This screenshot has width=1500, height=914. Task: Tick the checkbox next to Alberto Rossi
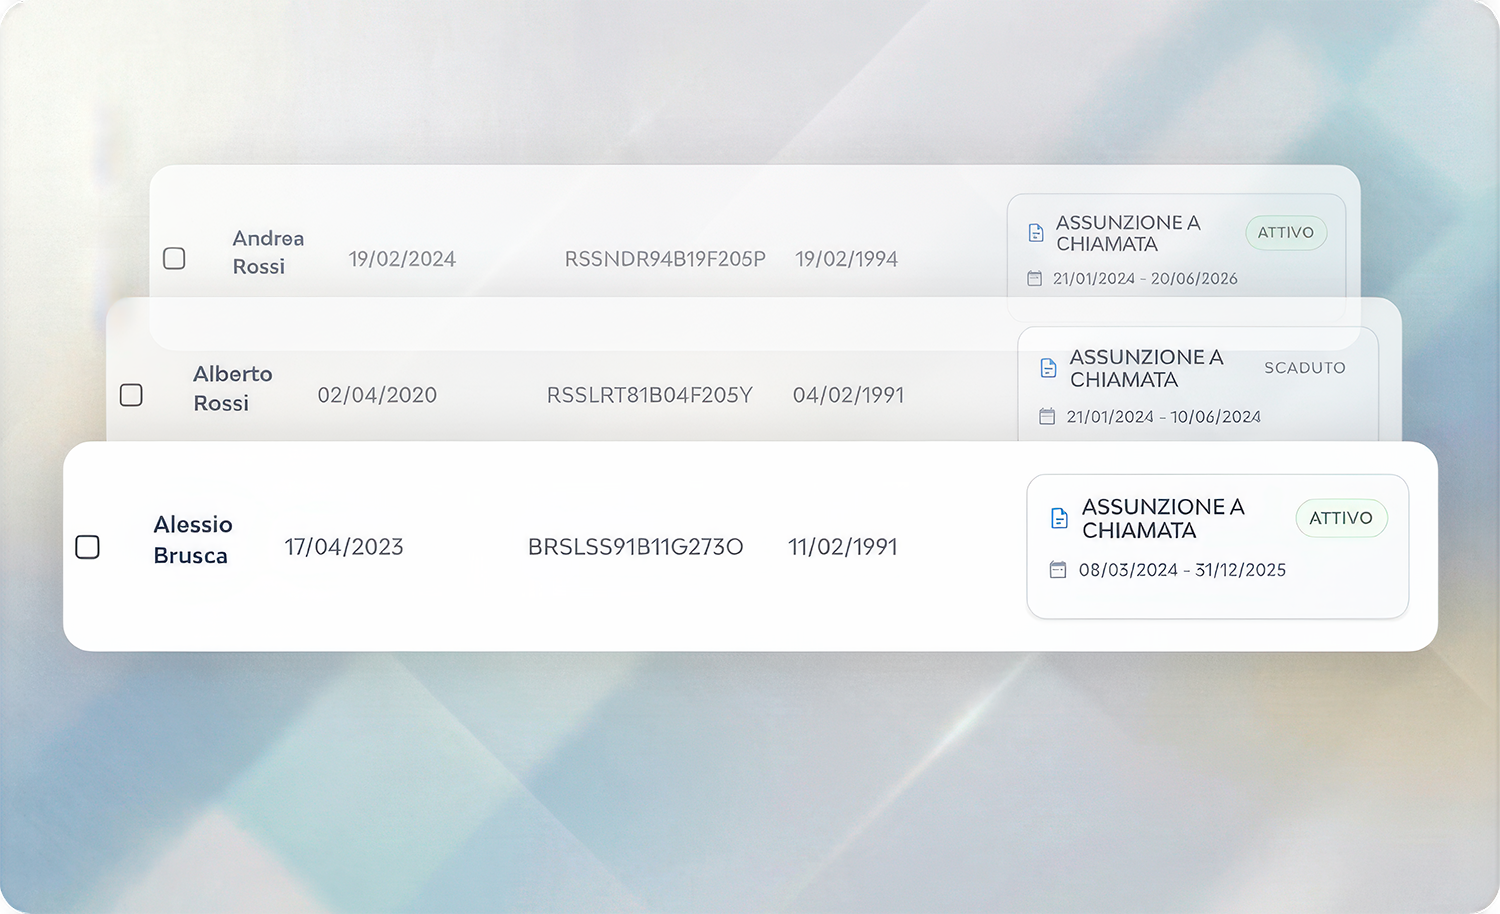[x=131, y=395]
